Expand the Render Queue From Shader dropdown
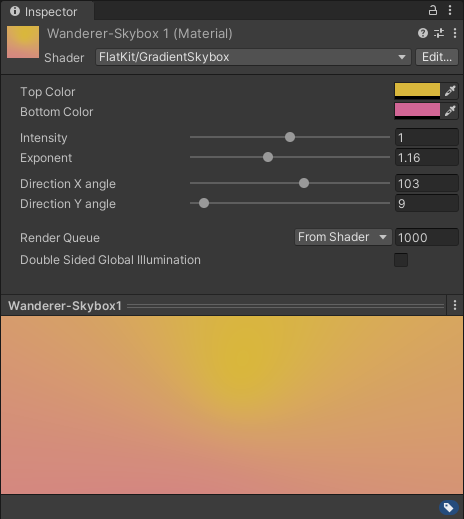The width and height of the screenshot is (464, 519). (343, 237)
